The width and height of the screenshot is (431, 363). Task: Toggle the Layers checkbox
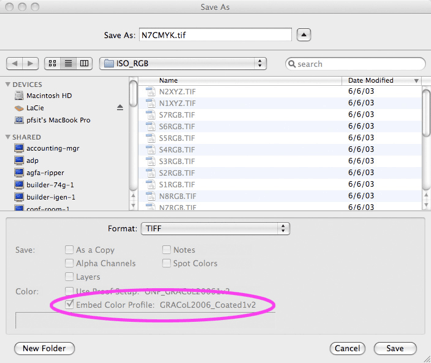(x=69, y=277)
